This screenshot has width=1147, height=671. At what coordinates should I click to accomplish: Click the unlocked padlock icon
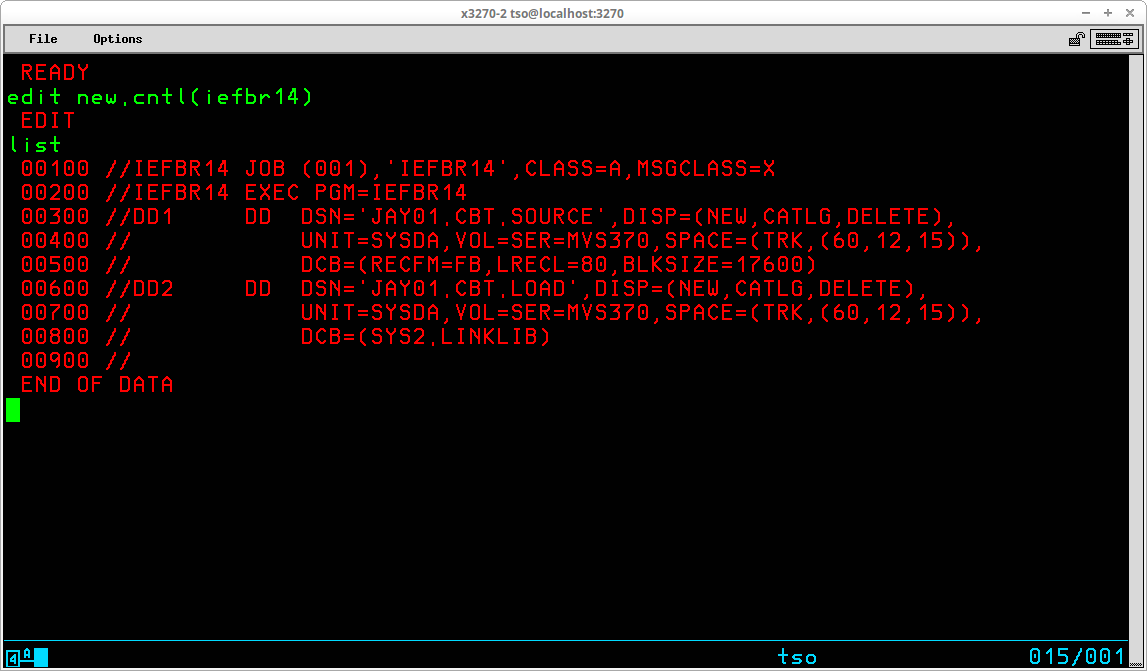[1076, 40]
